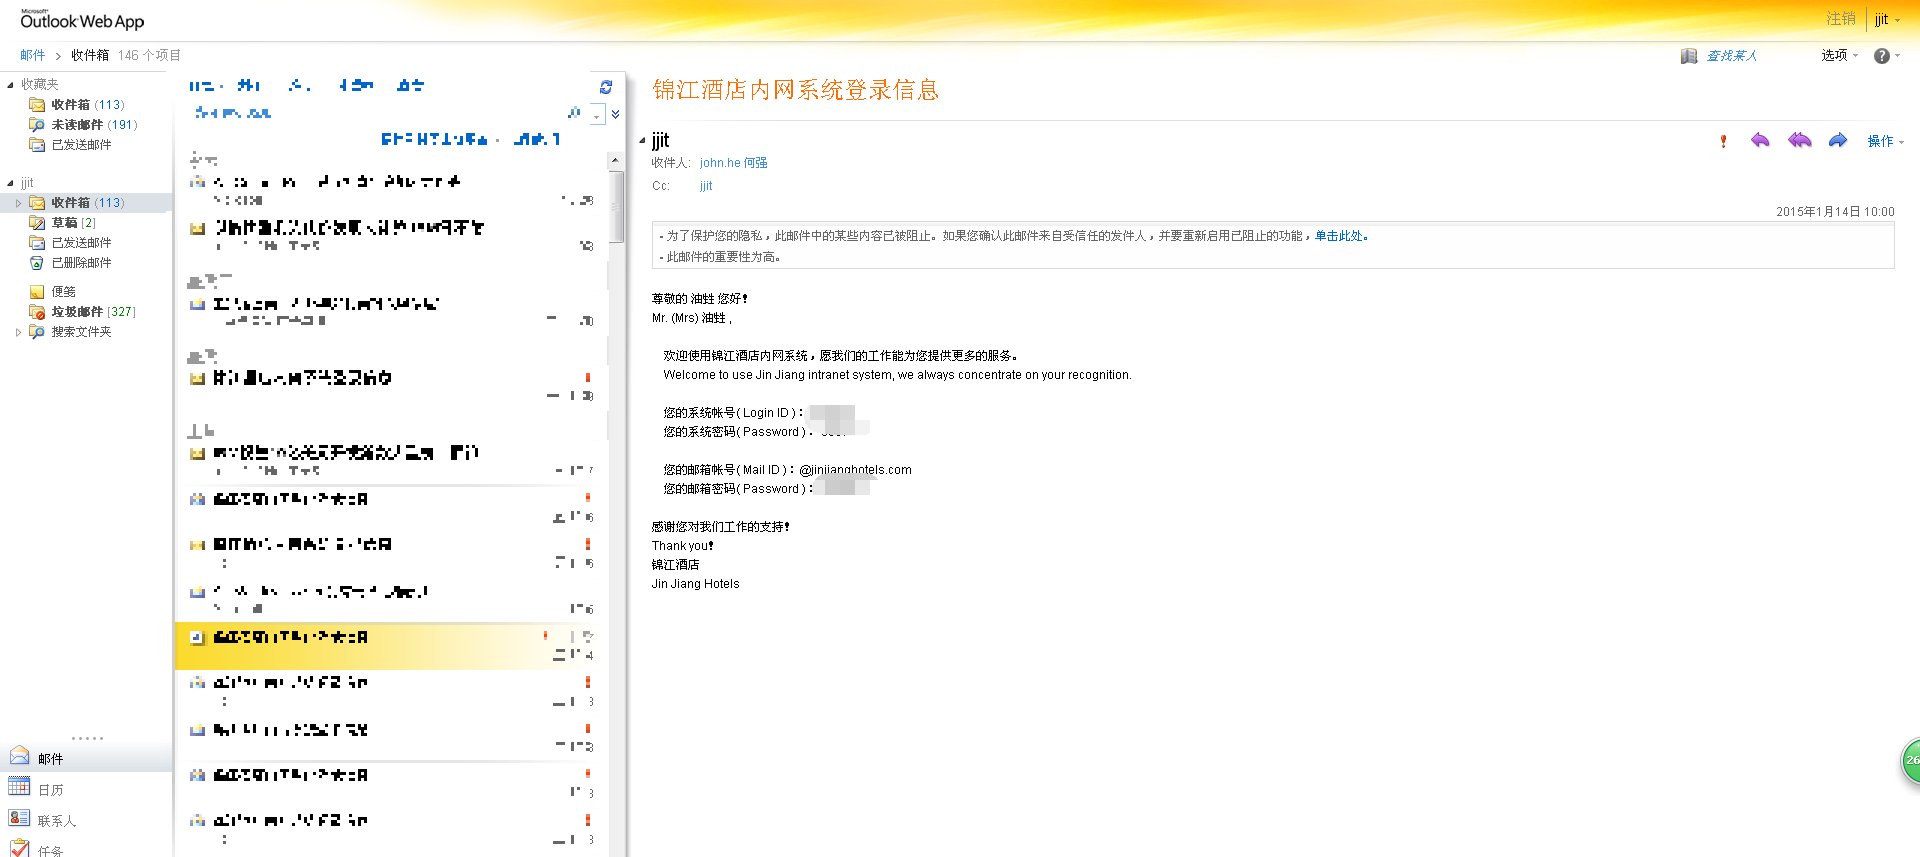The width and height of the screenshot is (1920, 857).
Task: Click the search magnifier icon in mail list
Action: [x=574, y=113]
